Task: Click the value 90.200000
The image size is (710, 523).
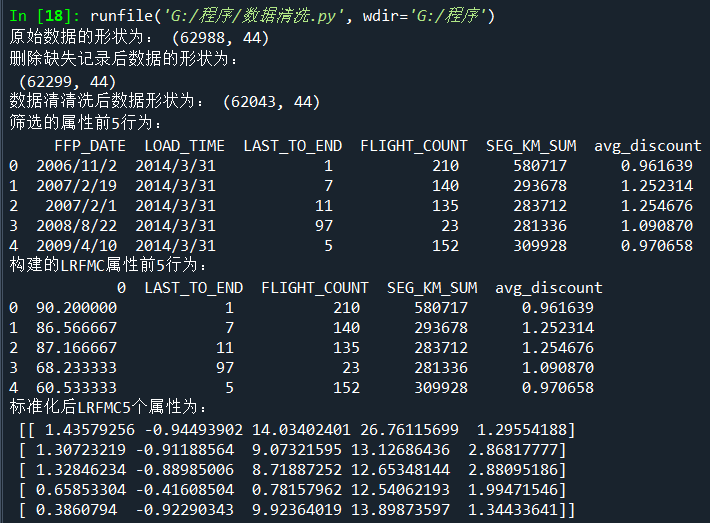Action: click(x=77, y=308)
